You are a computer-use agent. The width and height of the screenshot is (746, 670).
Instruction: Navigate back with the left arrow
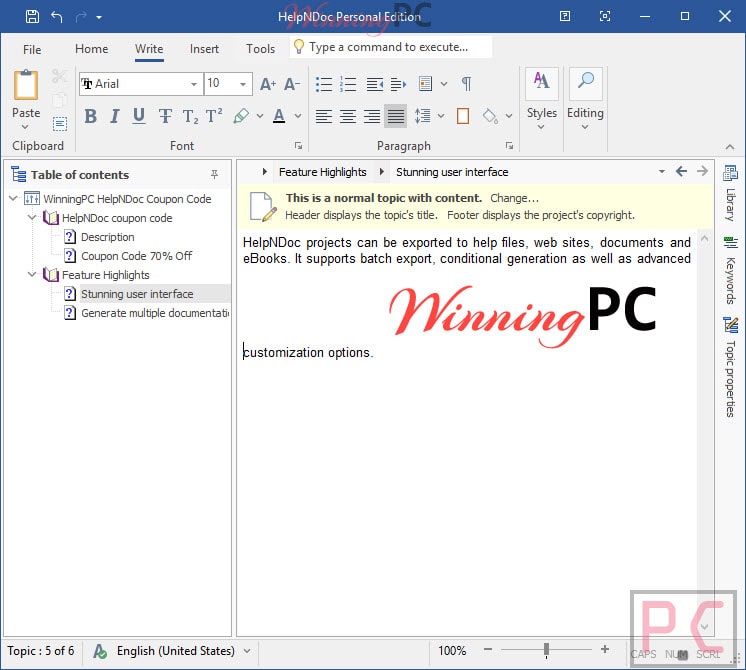[681, 171]
